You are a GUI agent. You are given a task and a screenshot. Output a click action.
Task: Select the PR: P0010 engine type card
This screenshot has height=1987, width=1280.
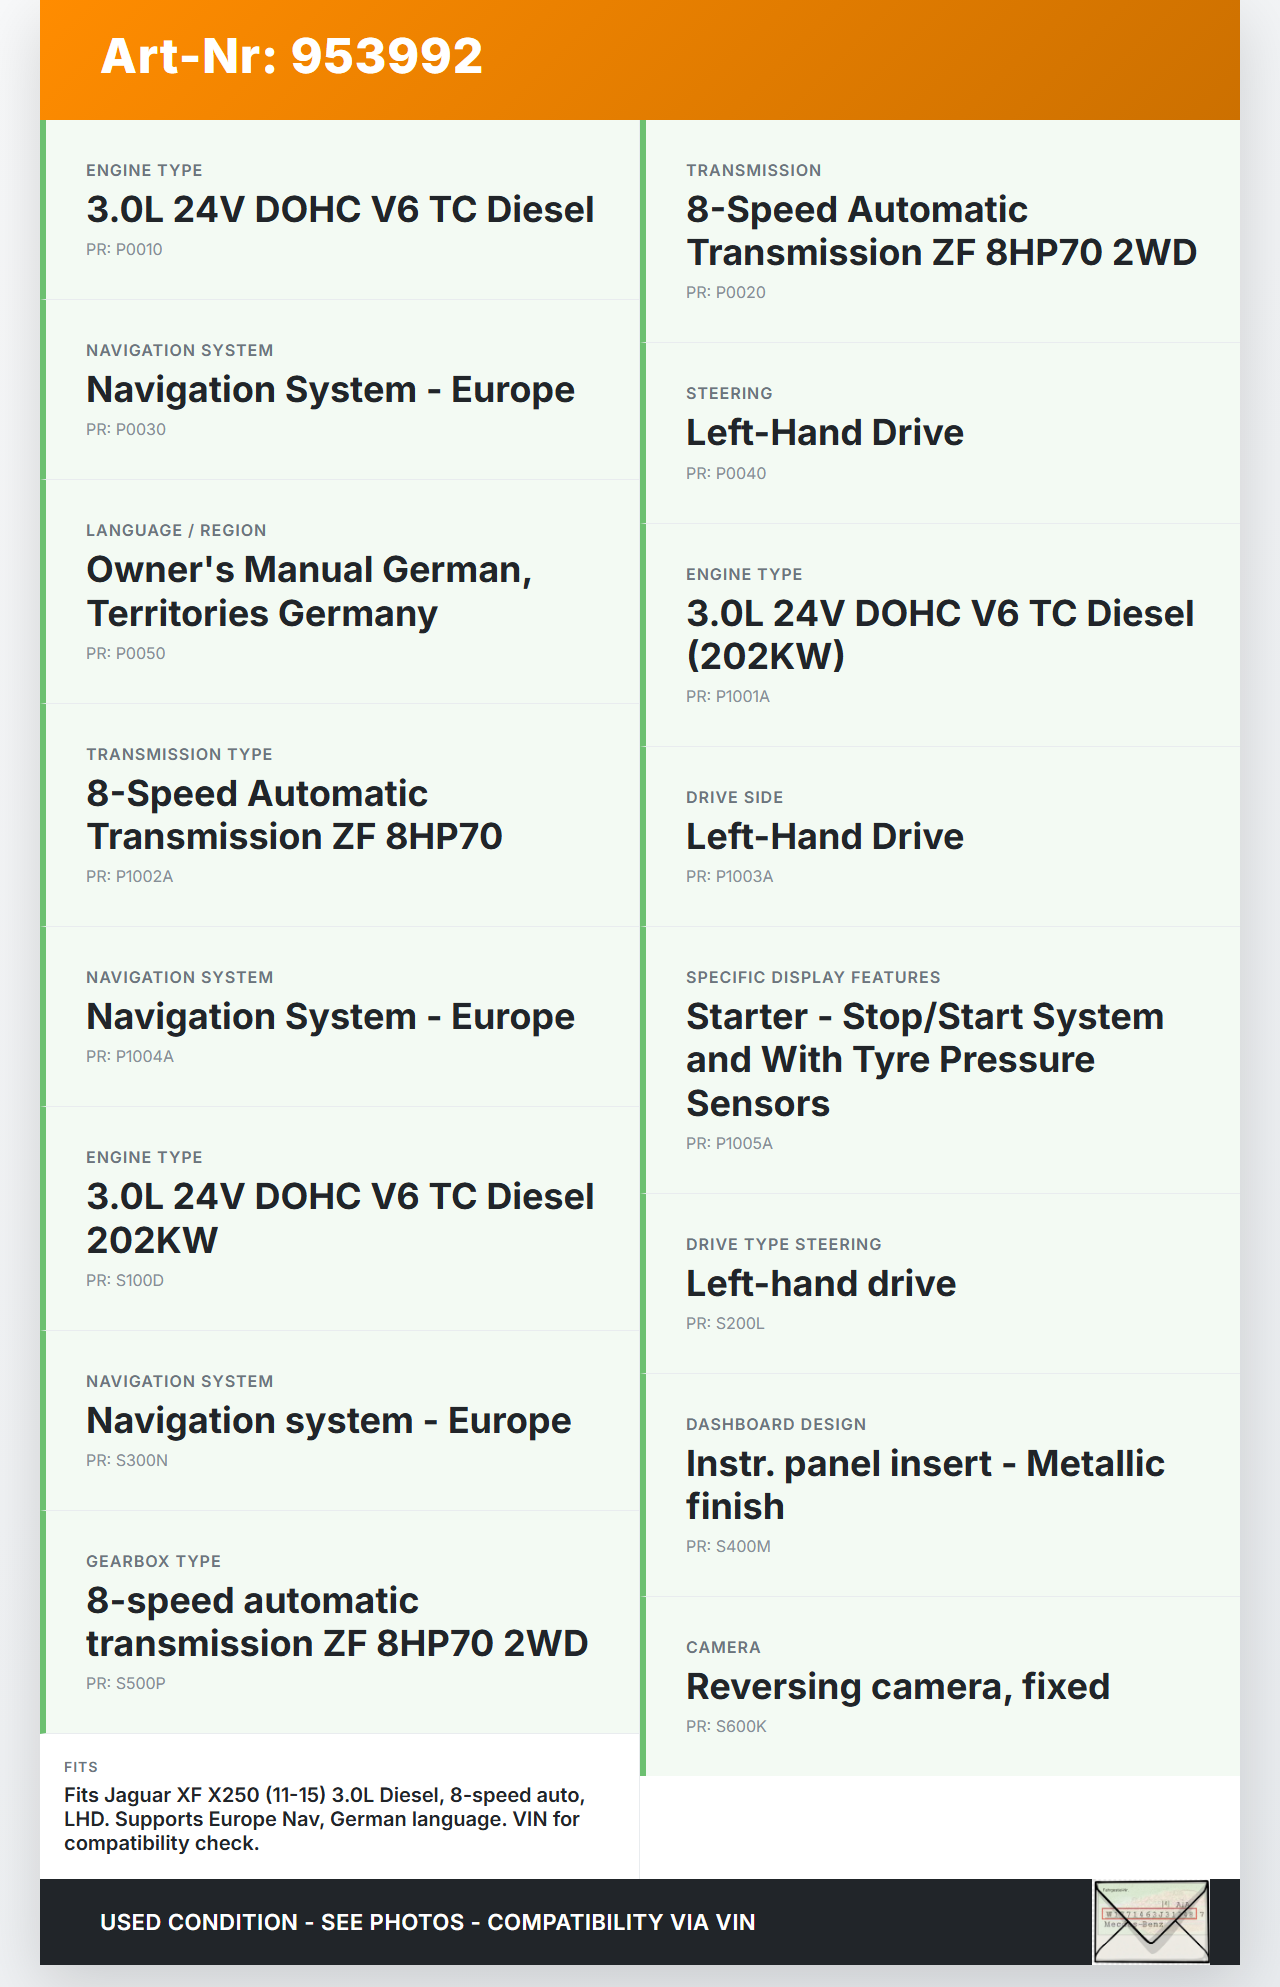[340, 210]
